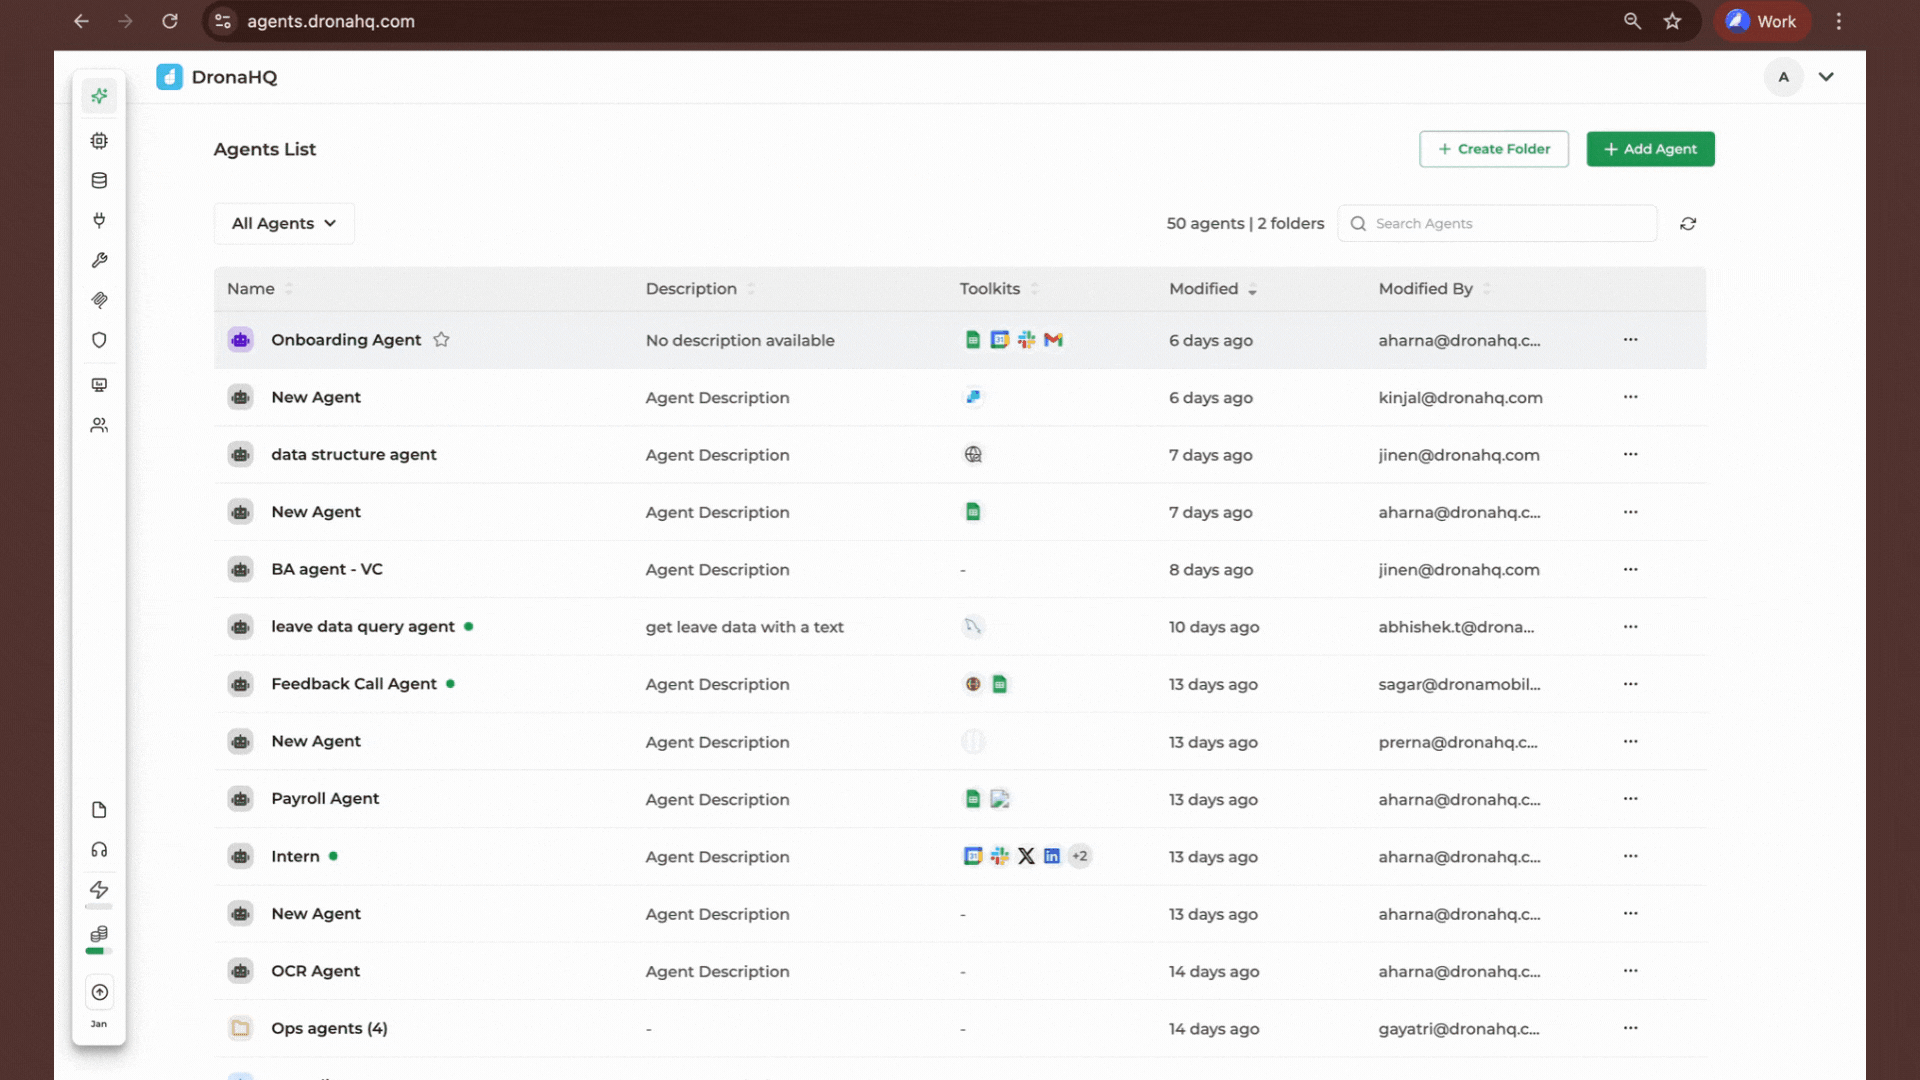
Task: Expand the account chevron at top right
Action: click(x=1827, y=77)
